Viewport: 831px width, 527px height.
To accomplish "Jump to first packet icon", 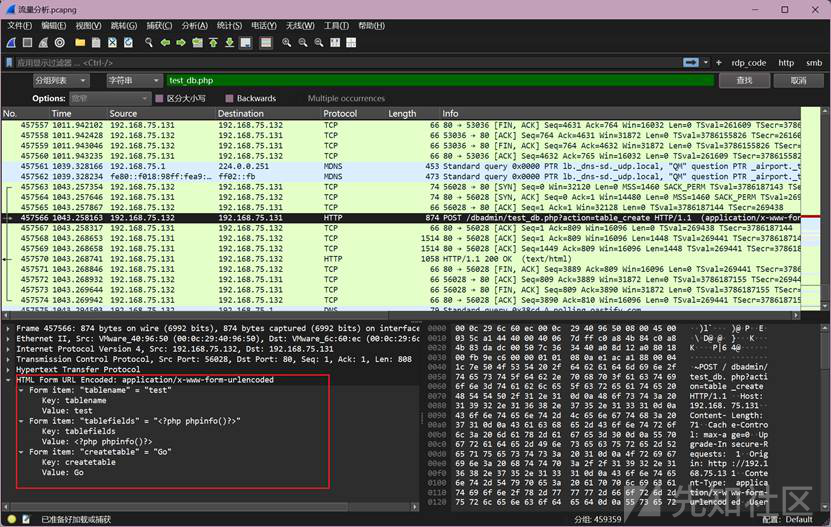I will click(213, 42).
